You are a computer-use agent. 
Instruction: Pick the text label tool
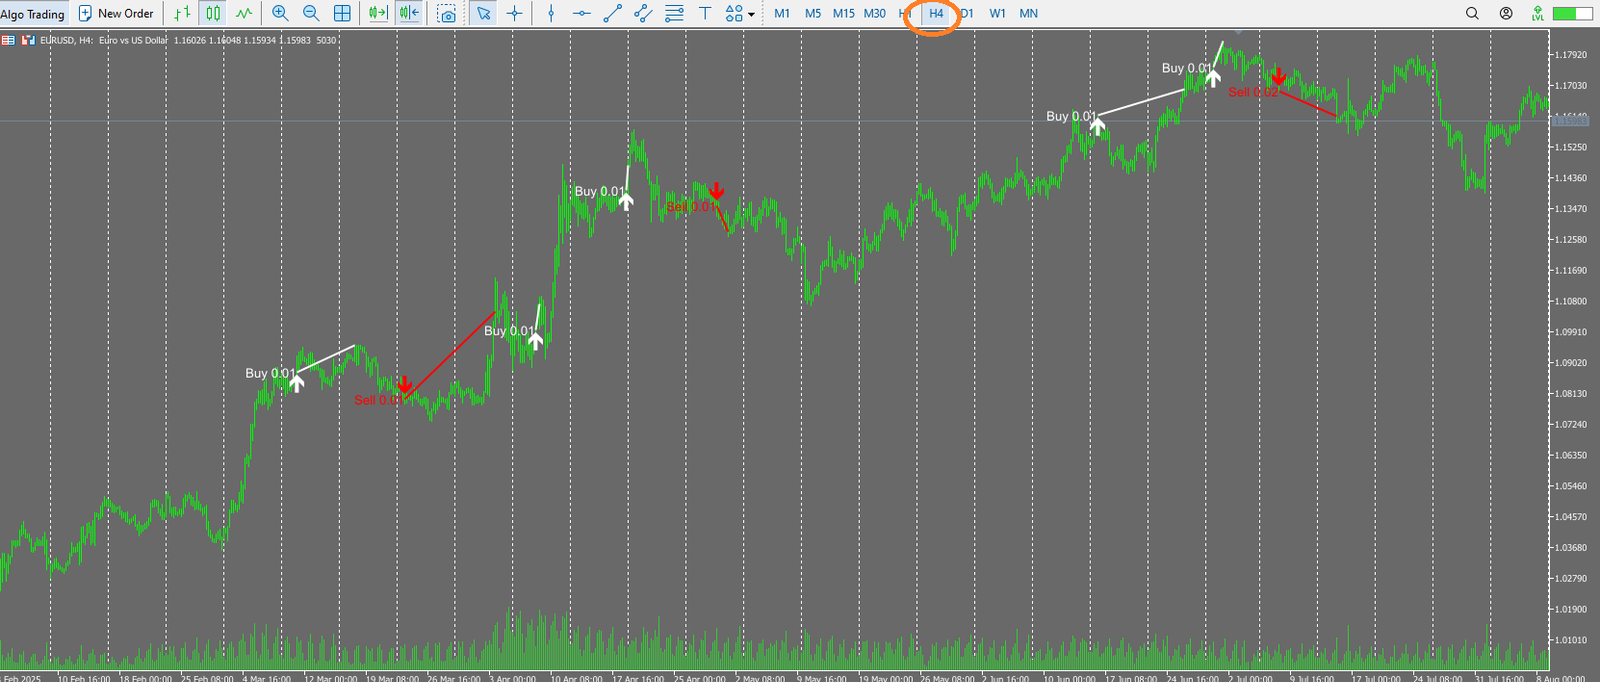[705, 13]
